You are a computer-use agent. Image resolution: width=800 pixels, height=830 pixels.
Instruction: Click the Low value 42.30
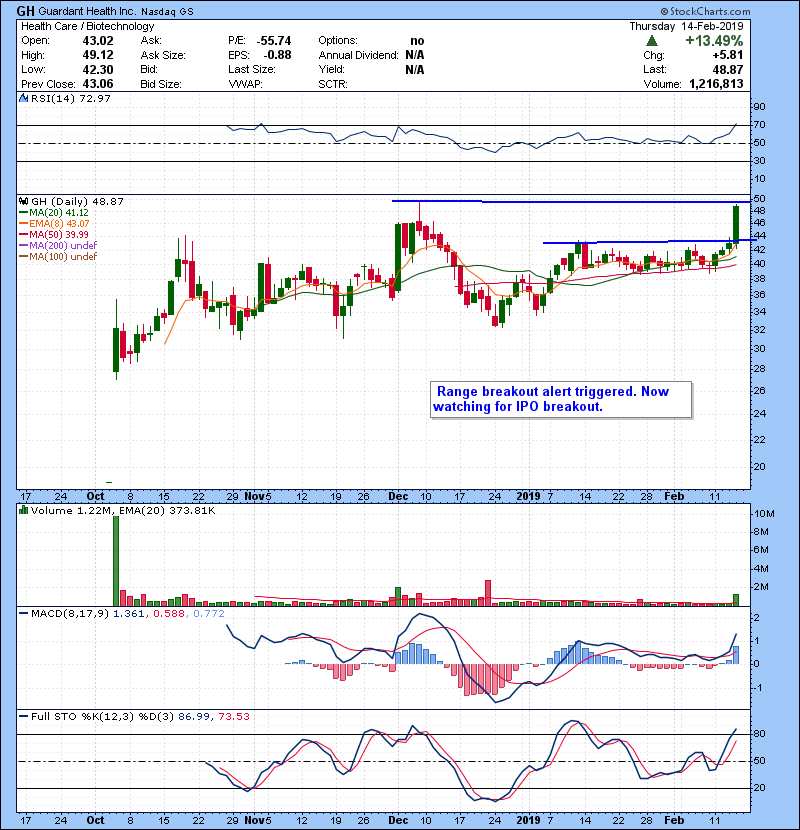[x=98, y=69]
